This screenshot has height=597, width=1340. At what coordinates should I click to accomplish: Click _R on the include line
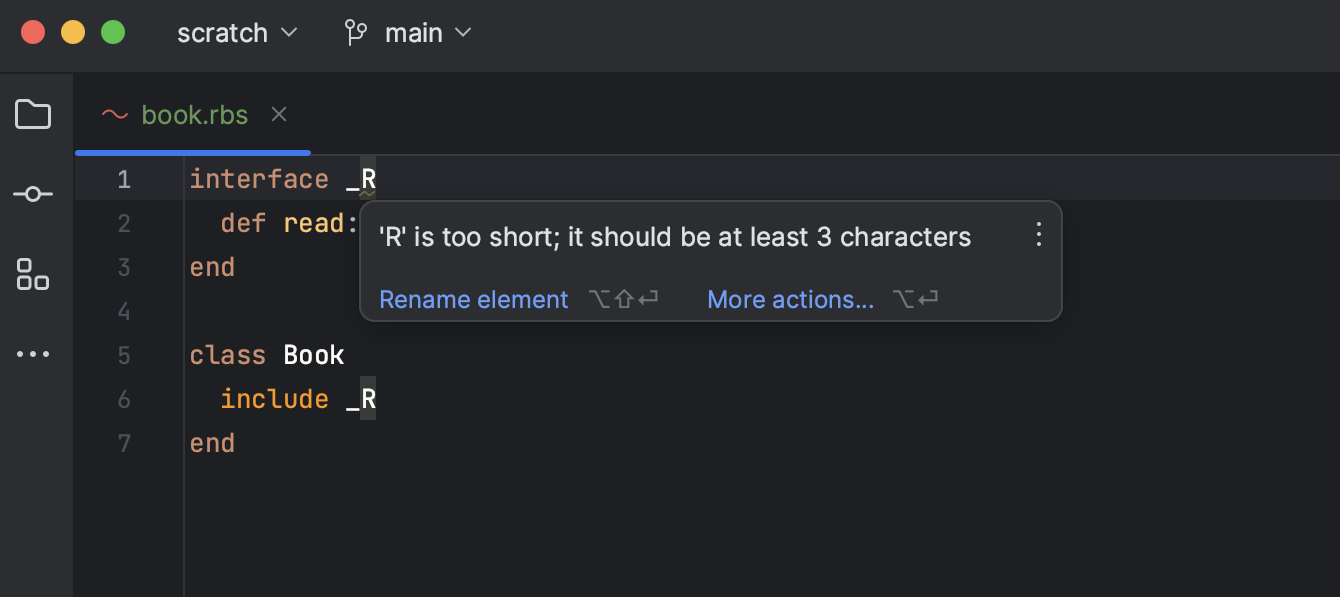point(361,399)
